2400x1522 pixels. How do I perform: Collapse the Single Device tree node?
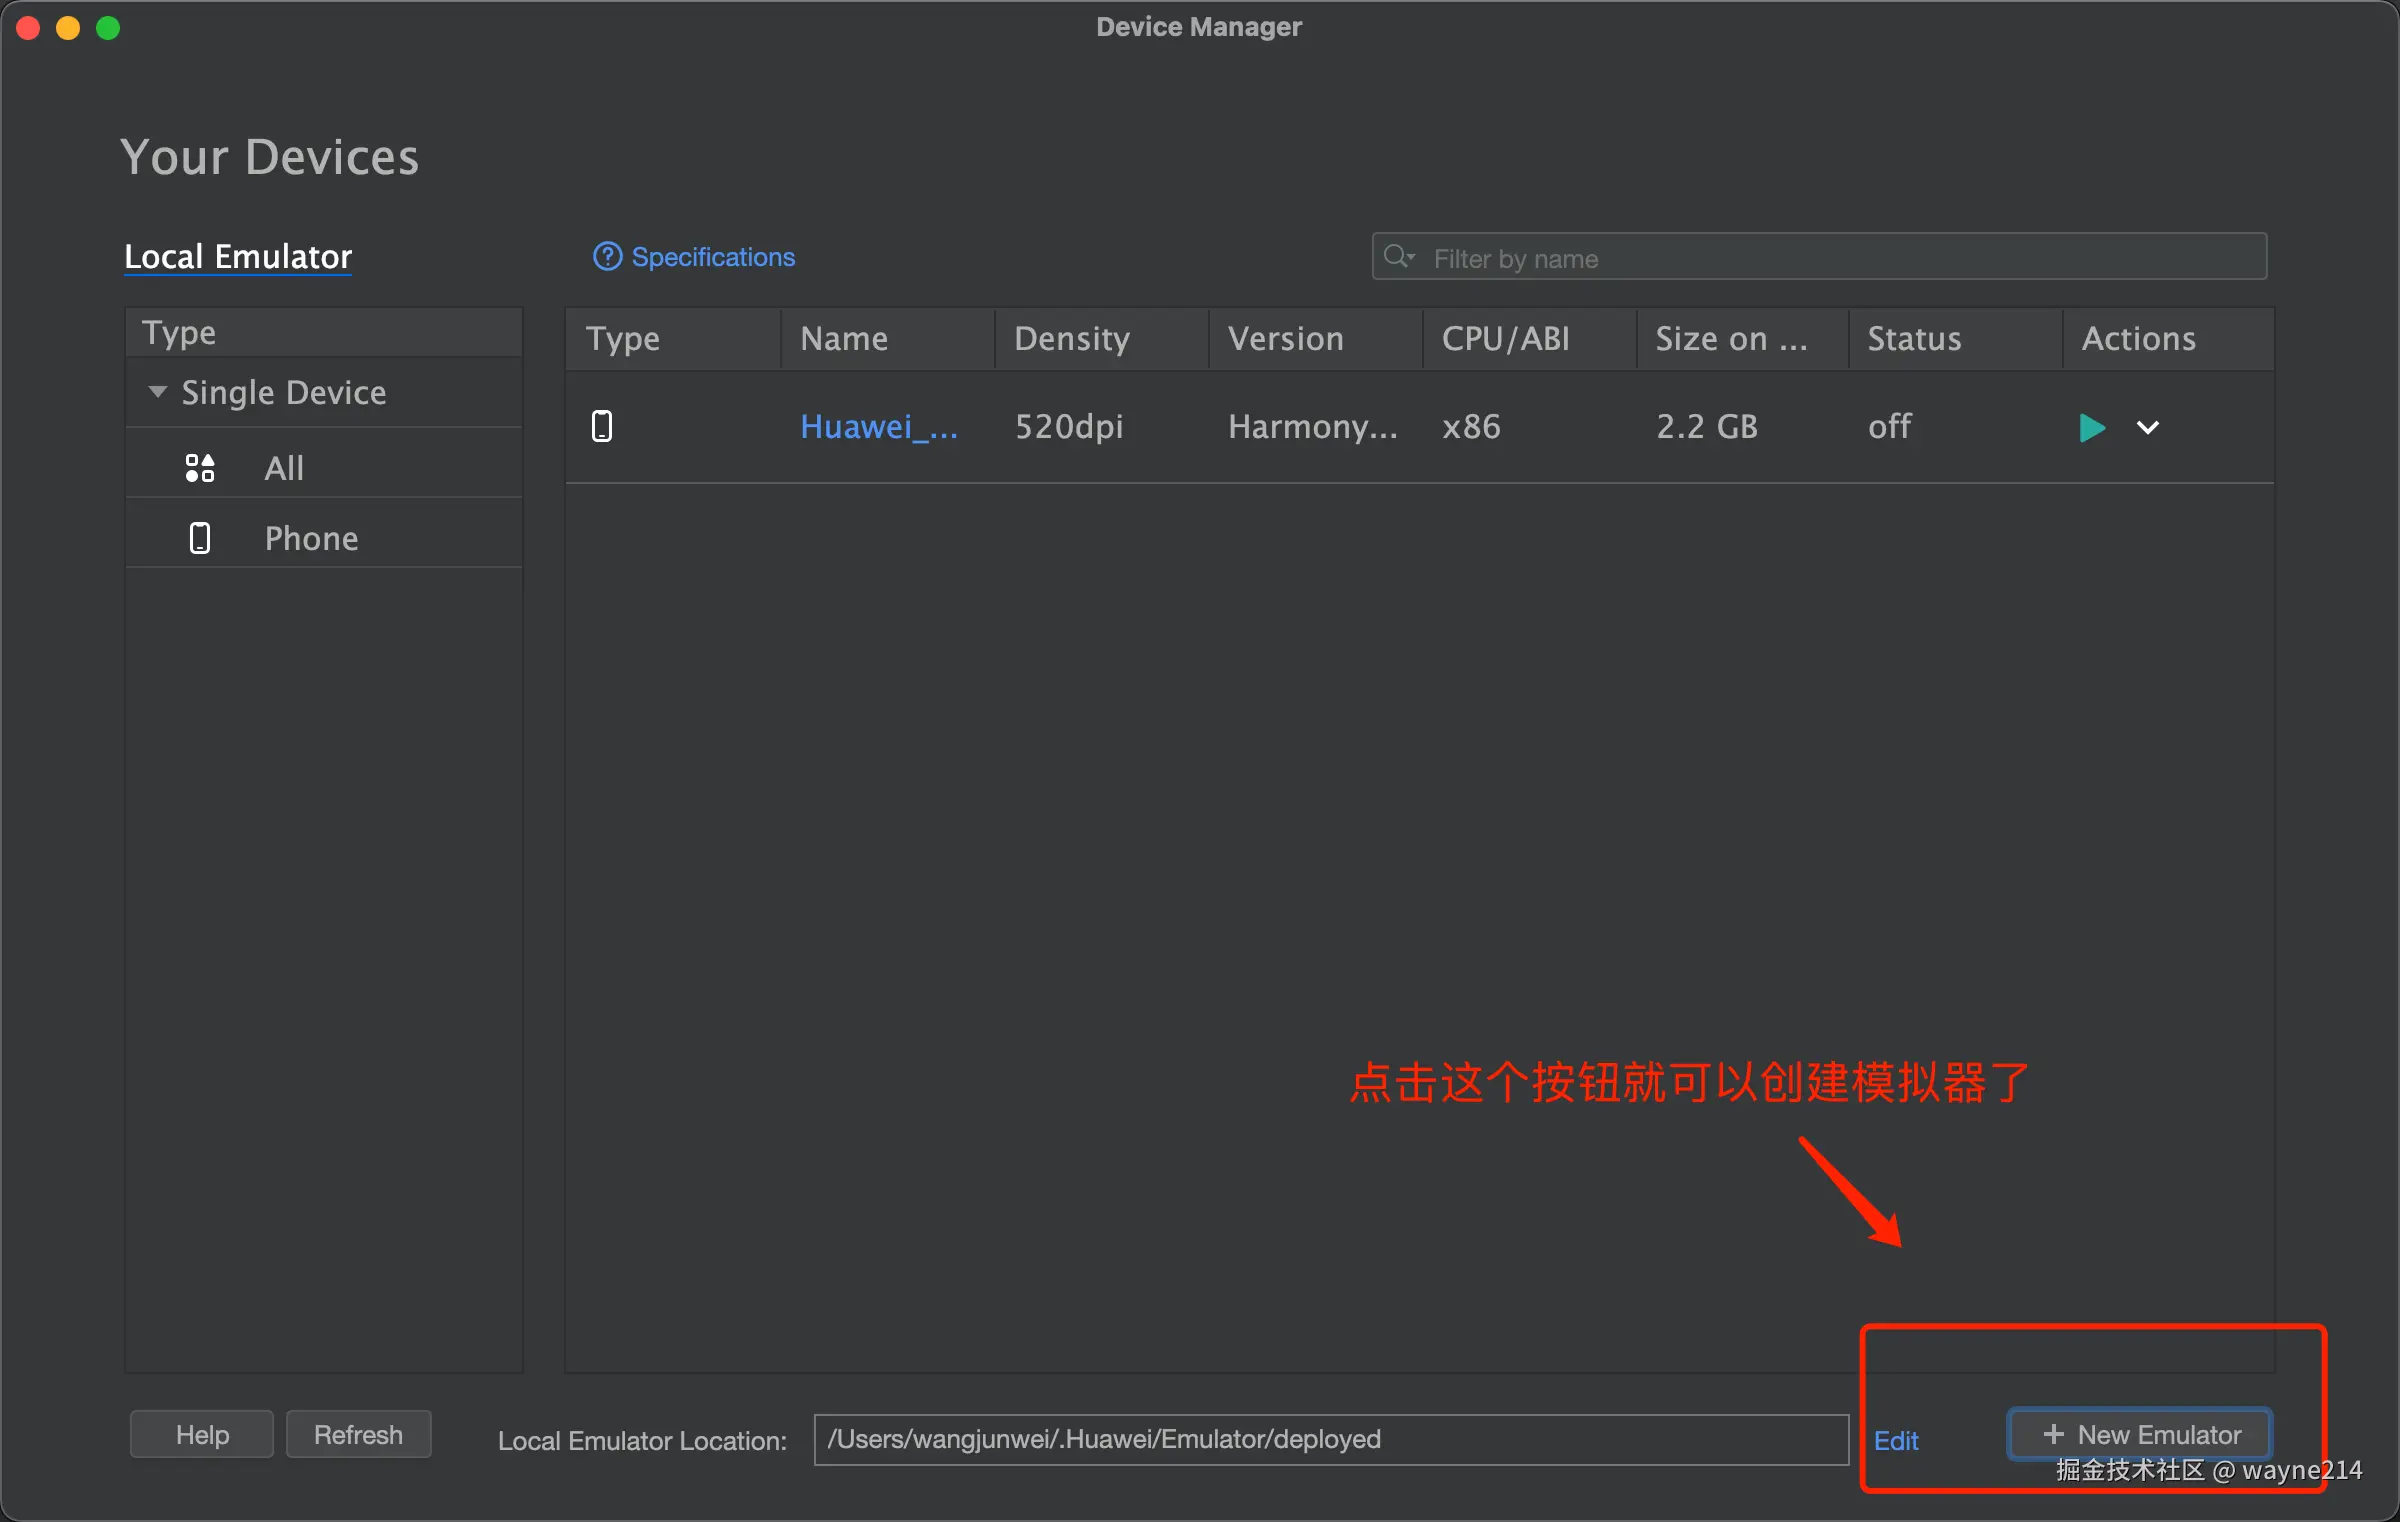point(157,392)
